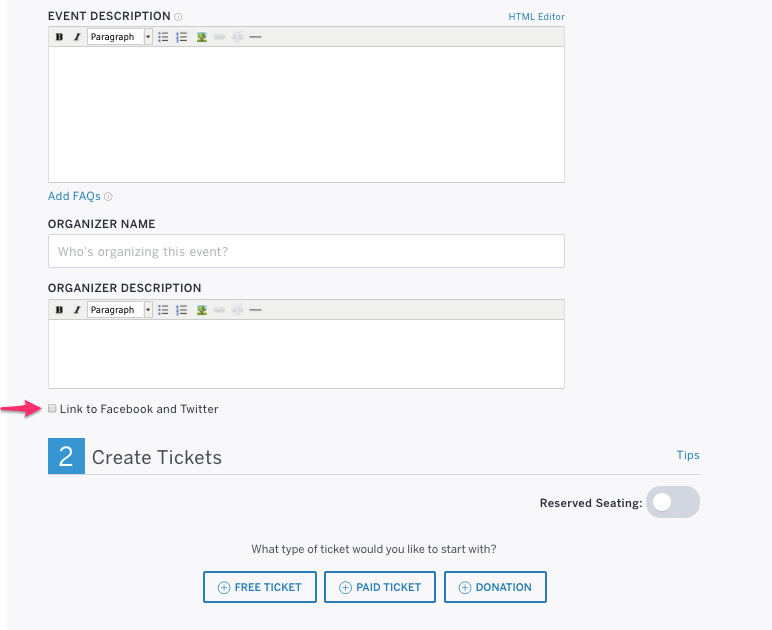Image resolution: width=772 pixels, height=630 pixels.
Task: Check Link to Facebook and Twitter
Action: tap(52, 409)
